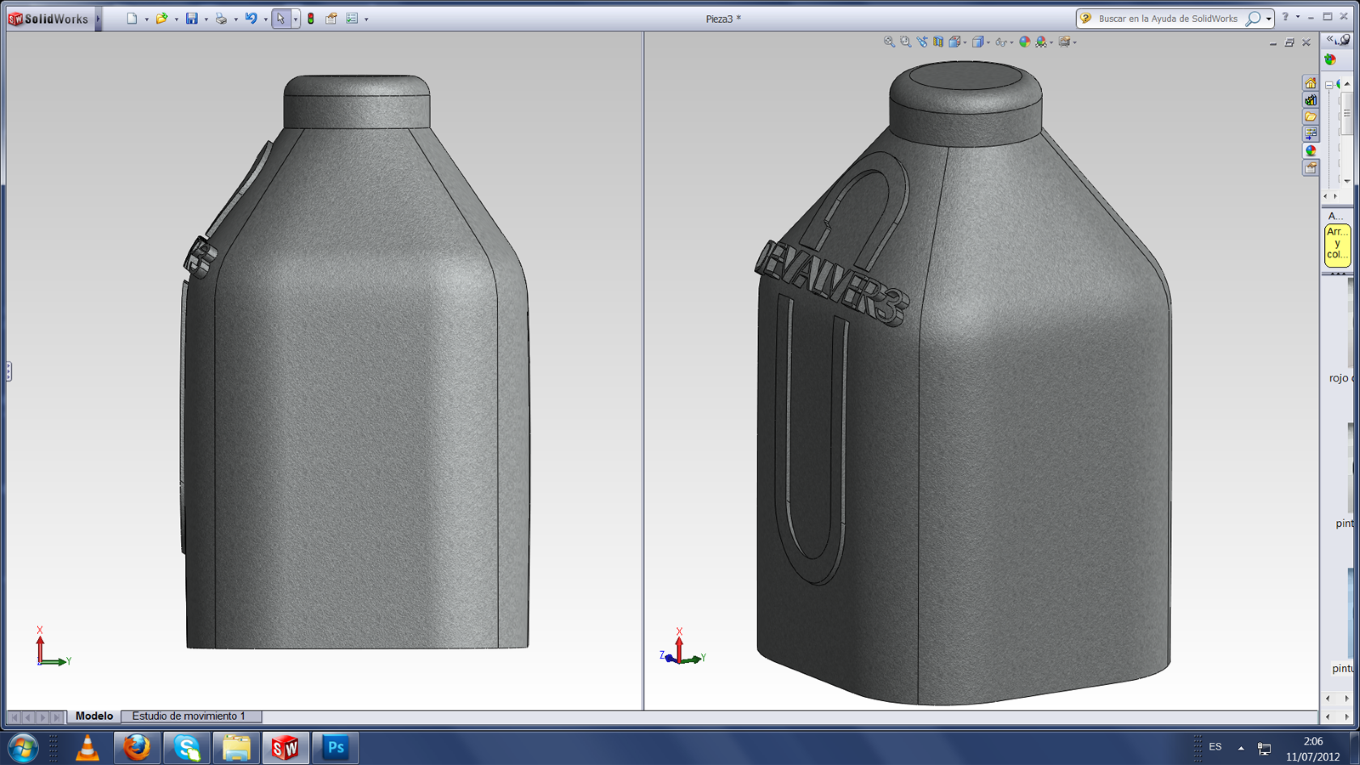This screenshot has height=765, width=1360.
Task: Click Zoom to Area in view toolbar
Action: [x=905, y=42]
